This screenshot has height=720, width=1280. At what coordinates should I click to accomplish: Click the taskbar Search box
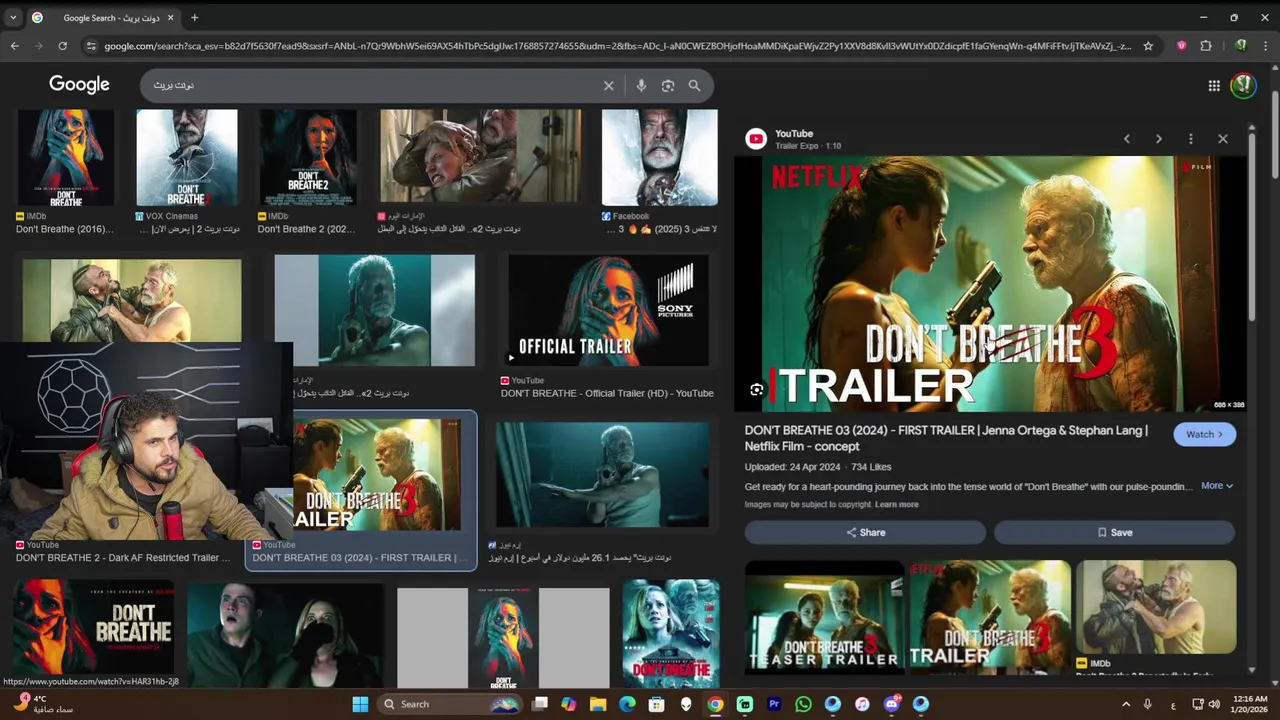click(450, 704)
